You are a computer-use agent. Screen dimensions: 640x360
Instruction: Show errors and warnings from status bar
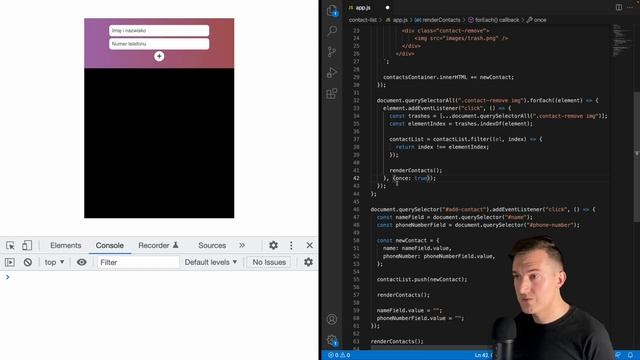[339, 355]
